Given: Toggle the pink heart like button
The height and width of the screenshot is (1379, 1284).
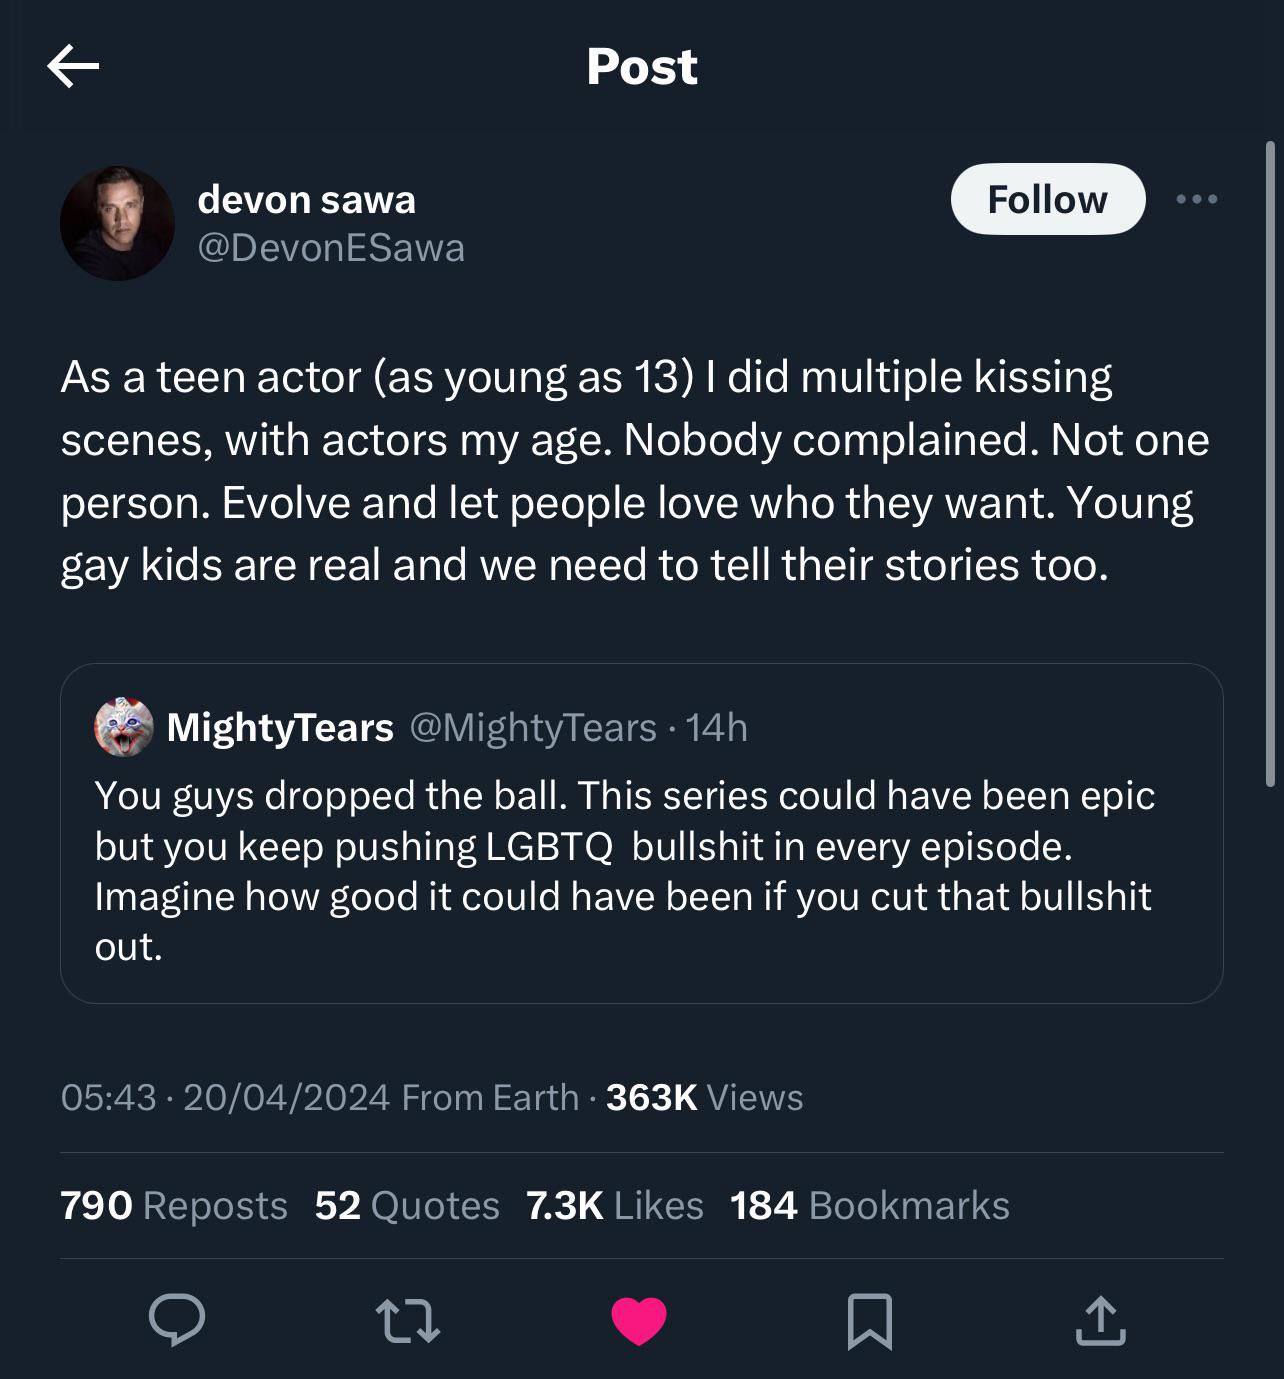Looking at the screenshot, I should pos(639,1320).
